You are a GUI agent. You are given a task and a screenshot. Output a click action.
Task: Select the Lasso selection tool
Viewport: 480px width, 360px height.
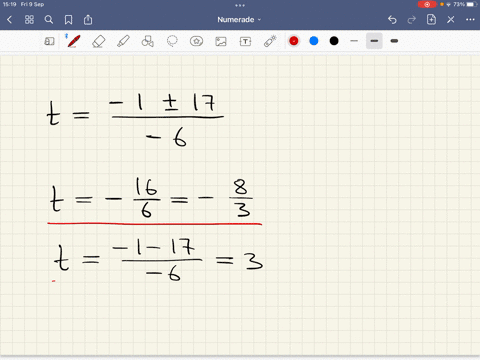(172, 41)
